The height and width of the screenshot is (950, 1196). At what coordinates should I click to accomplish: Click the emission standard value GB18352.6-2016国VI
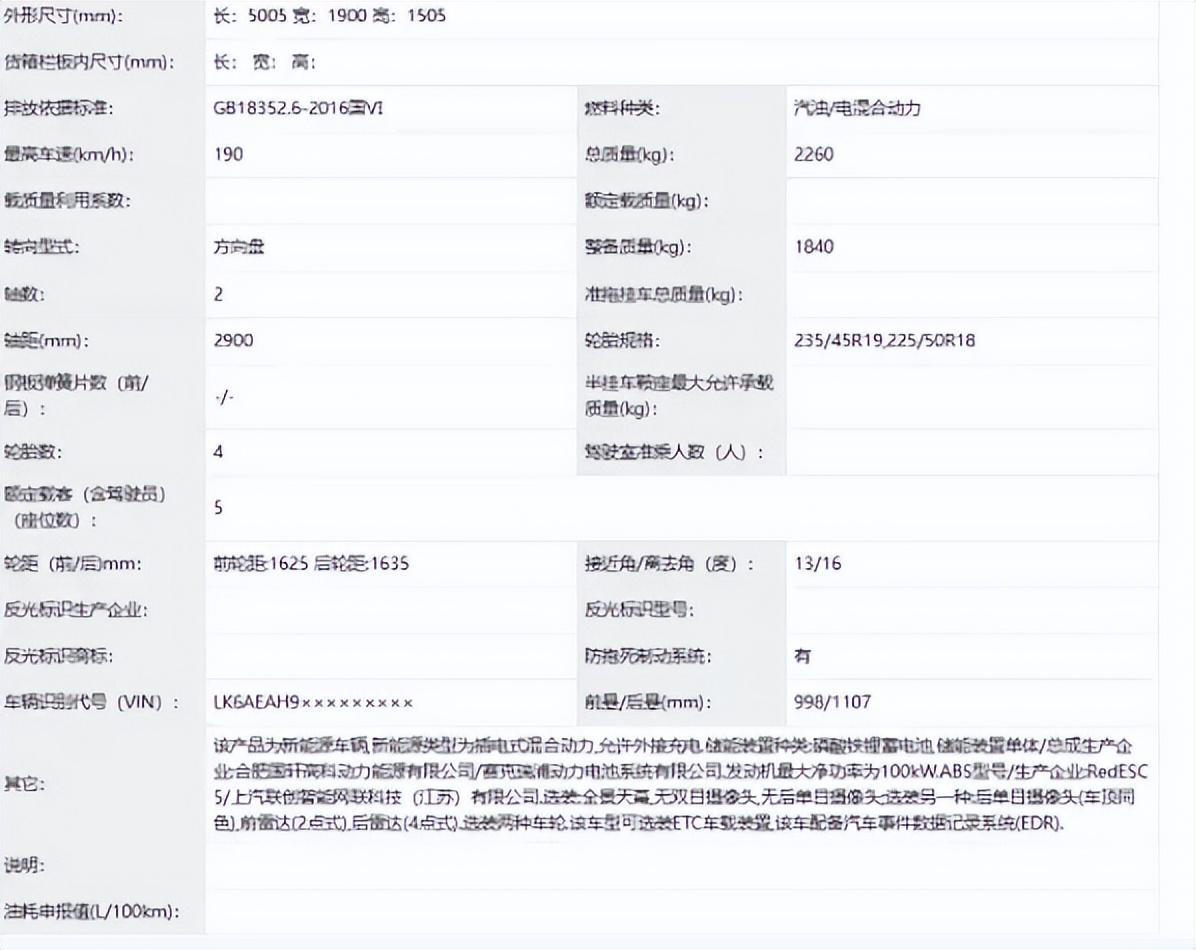(298, 108)
